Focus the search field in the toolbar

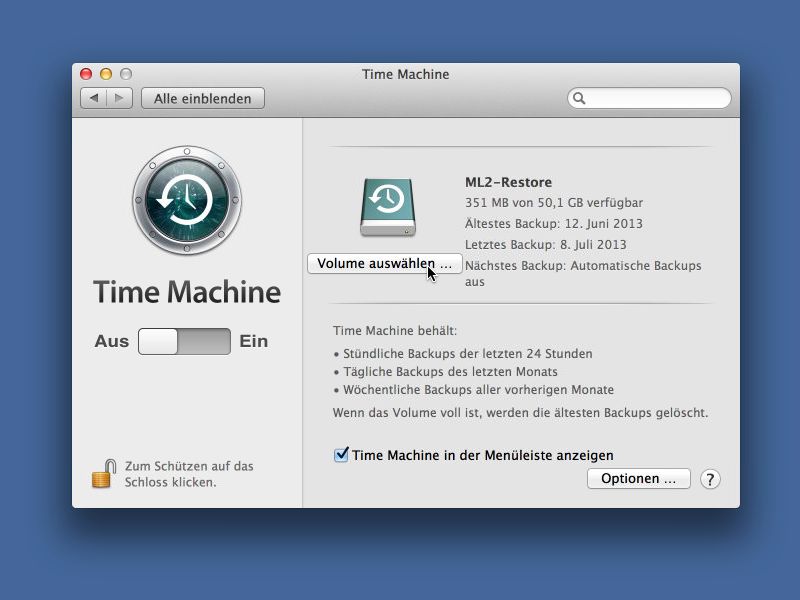pos(649,98)
